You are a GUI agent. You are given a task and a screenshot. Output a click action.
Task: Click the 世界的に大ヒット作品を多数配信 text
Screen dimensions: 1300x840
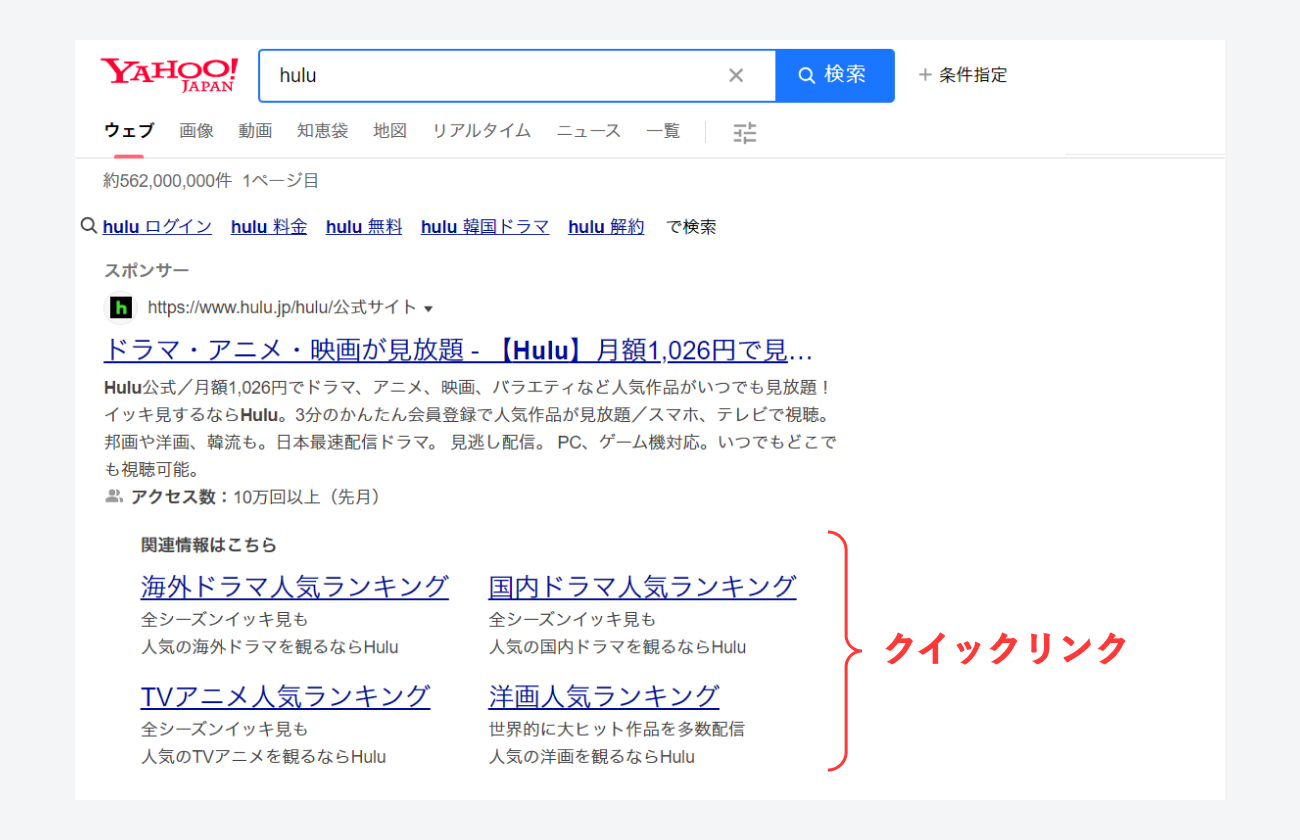pos(616,729)
